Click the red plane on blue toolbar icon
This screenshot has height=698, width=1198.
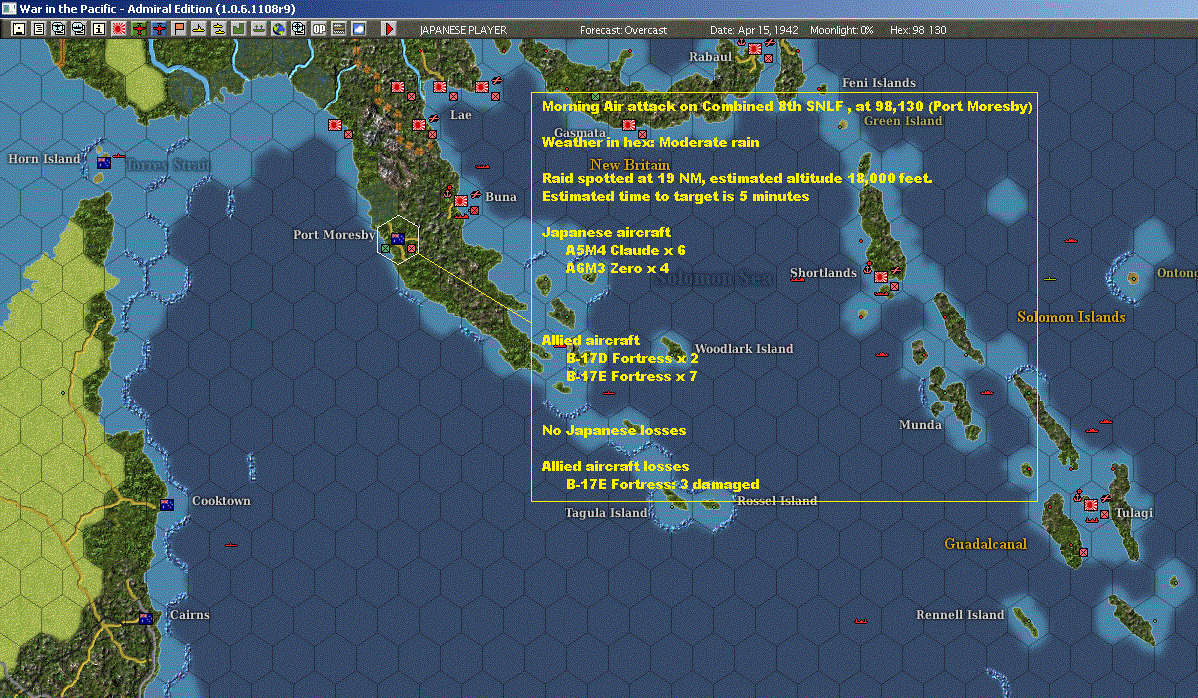point(159,29)
